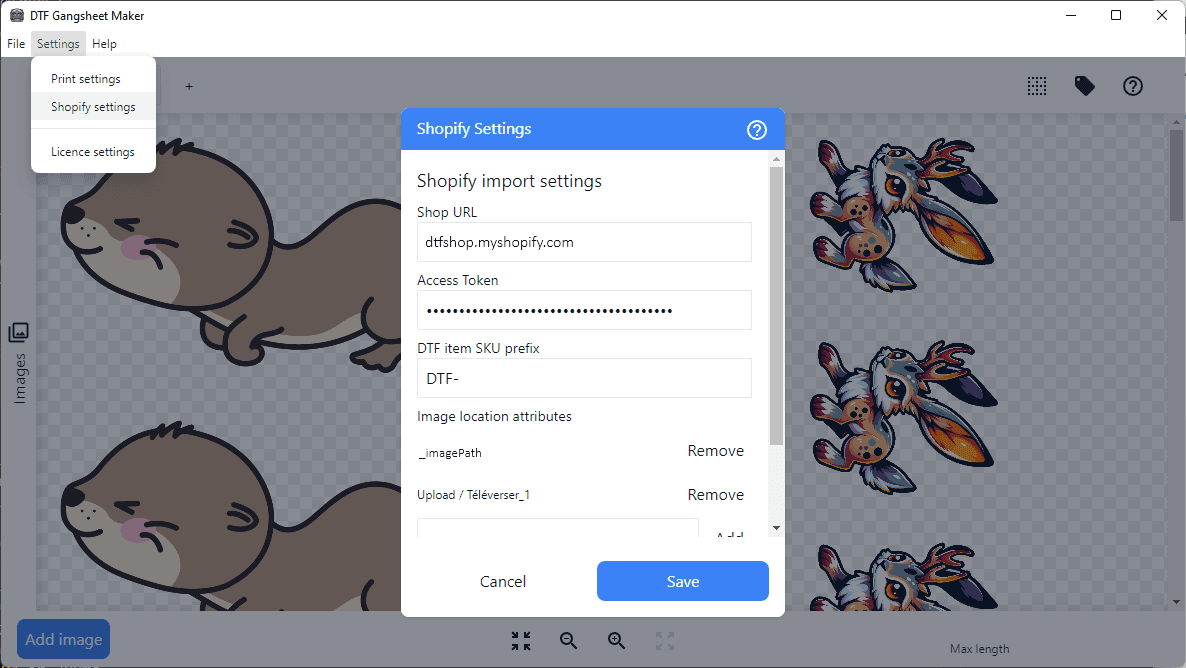The width and height of the screenshot is (1186, 668).
Task: Cancel the Shopify Settings dialog
Action: click(502, 581)
